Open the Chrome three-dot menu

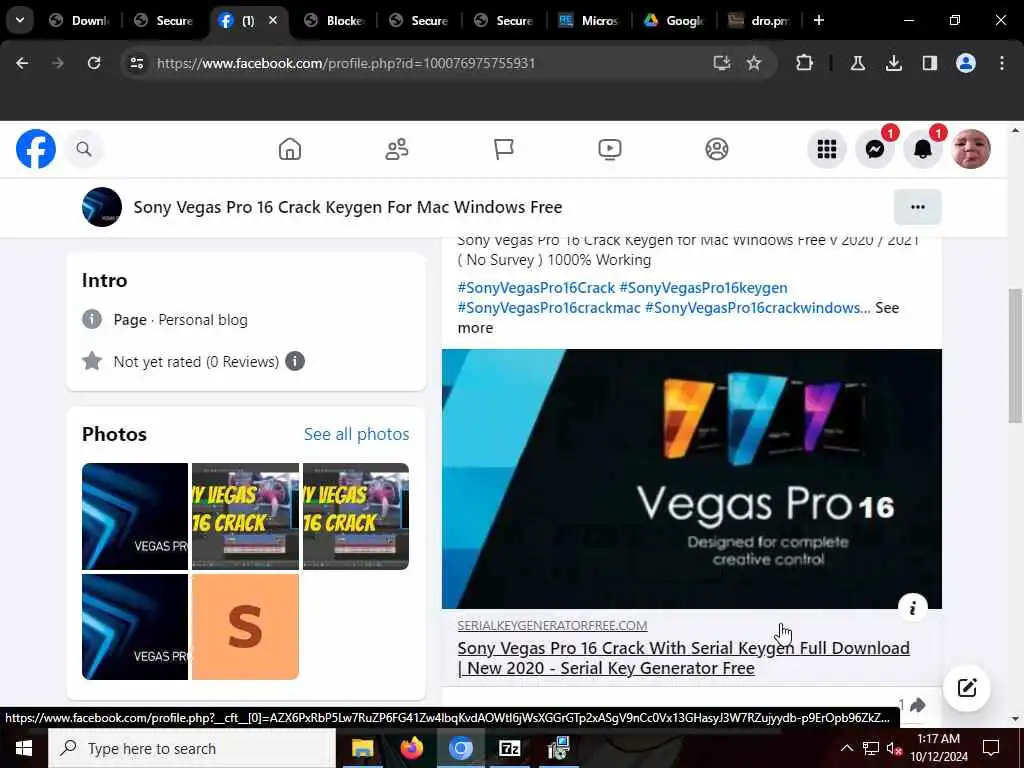[x=1002, y=63]
